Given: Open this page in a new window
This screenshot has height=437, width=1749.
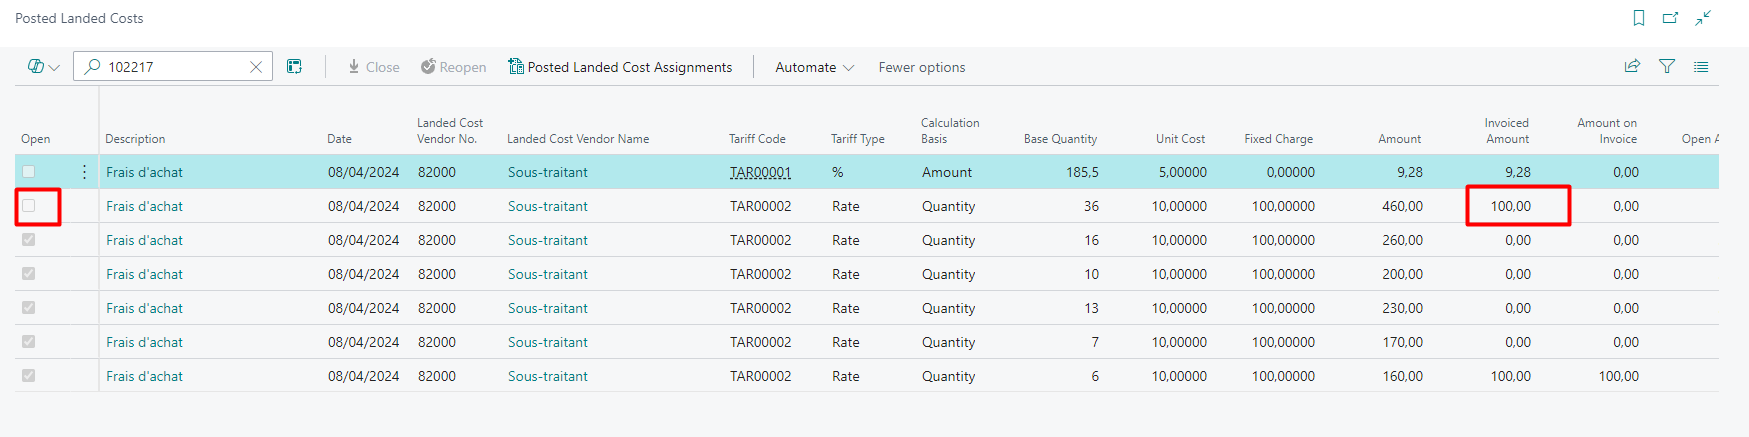Looking at the screenshot, I should coord(1670,18).
